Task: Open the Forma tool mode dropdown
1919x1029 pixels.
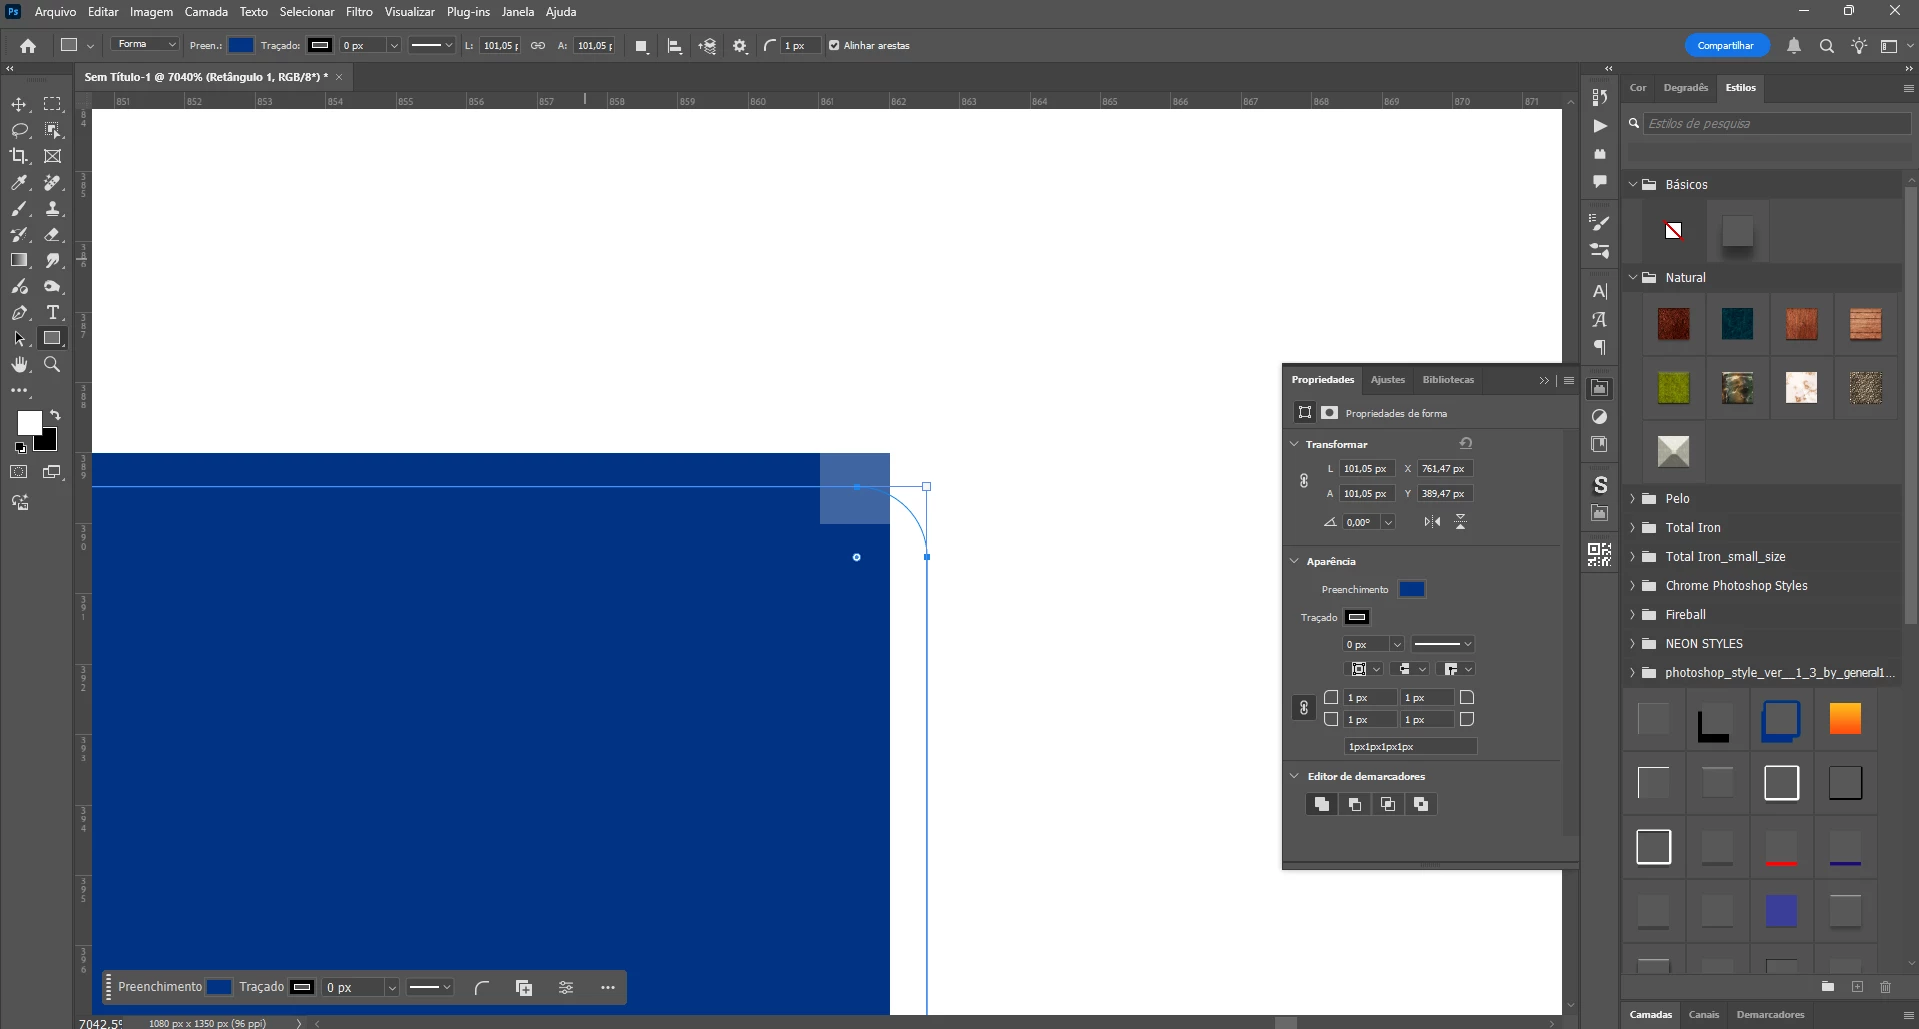Action: tap(146, 45)
